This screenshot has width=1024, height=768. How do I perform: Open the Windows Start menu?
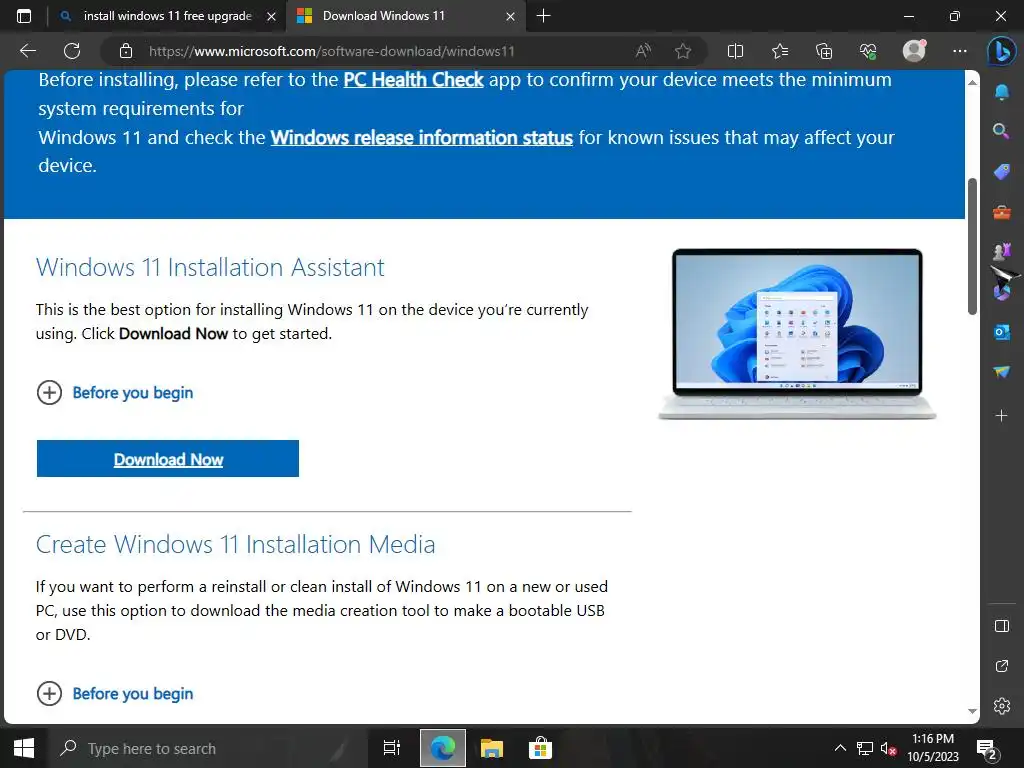(x=24, y=748)
